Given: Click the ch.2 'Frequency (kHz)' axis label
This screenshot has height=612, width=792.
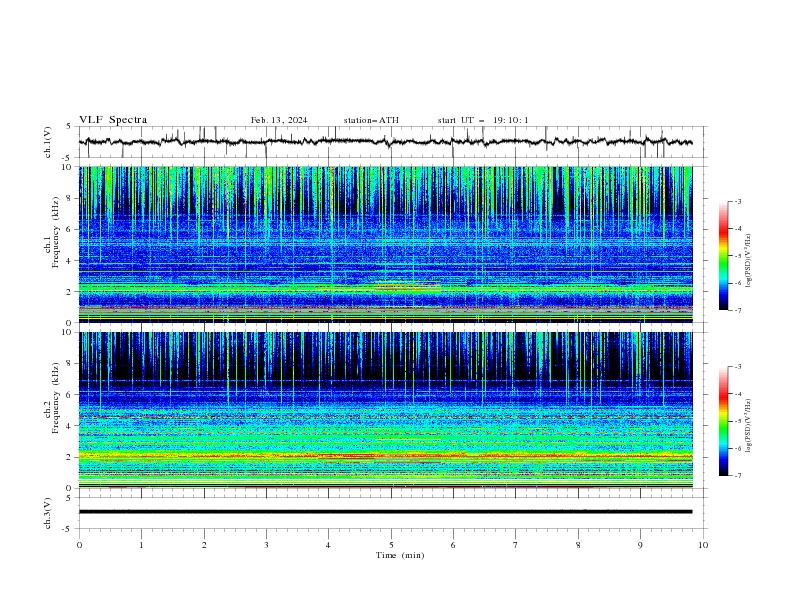Looking at the screenshot, I should pos(56,398).
